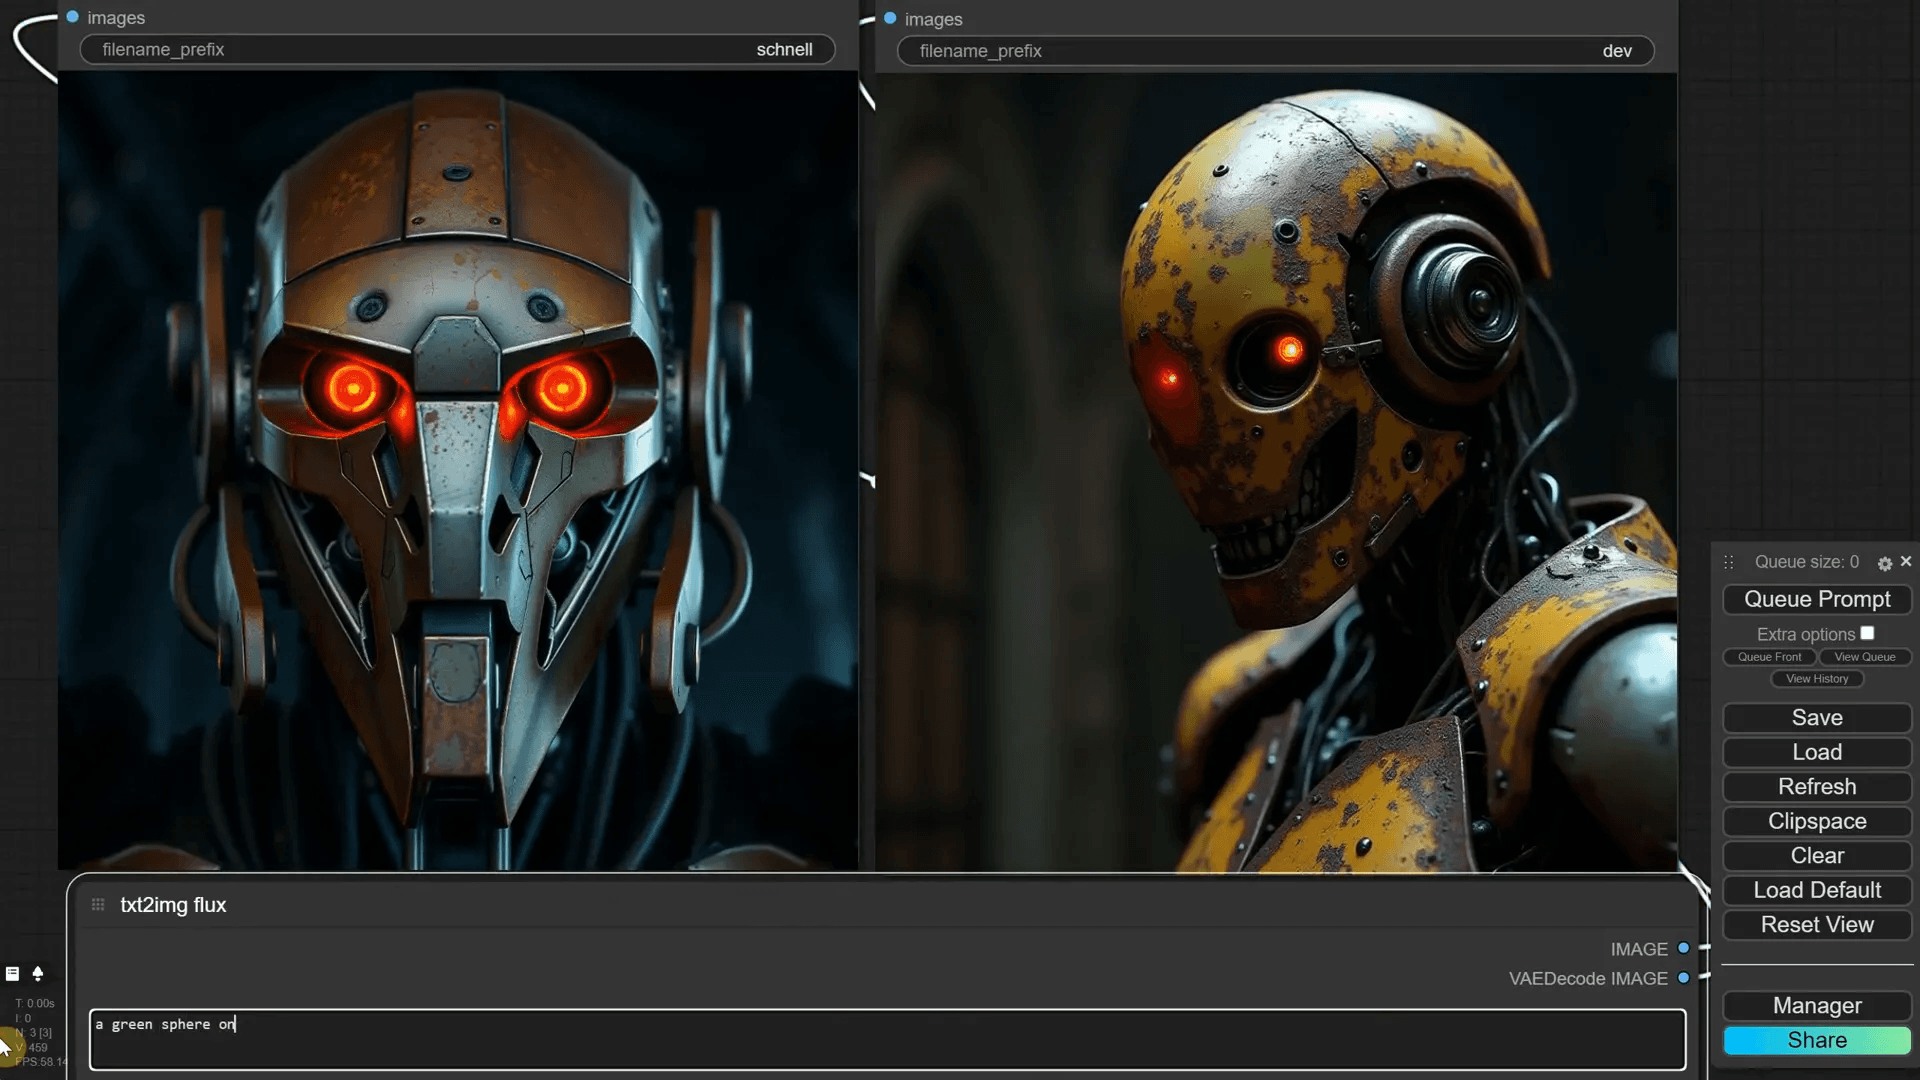Edit the schnell filename_prefix field

(457, 50)
